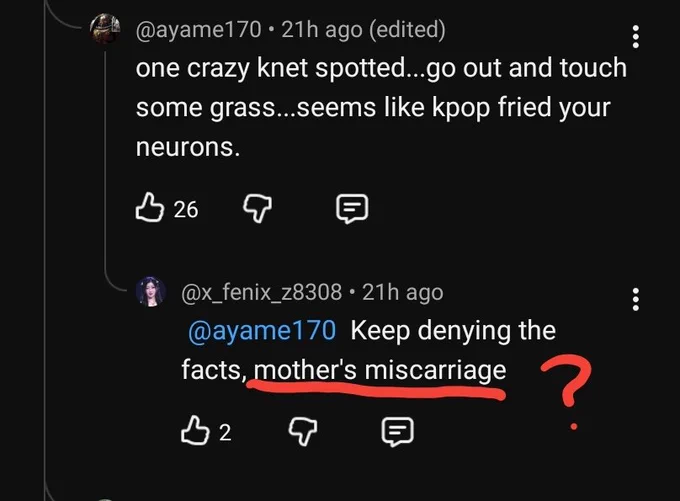Reply to x_fenix_z8308's comment

(397, 432)
